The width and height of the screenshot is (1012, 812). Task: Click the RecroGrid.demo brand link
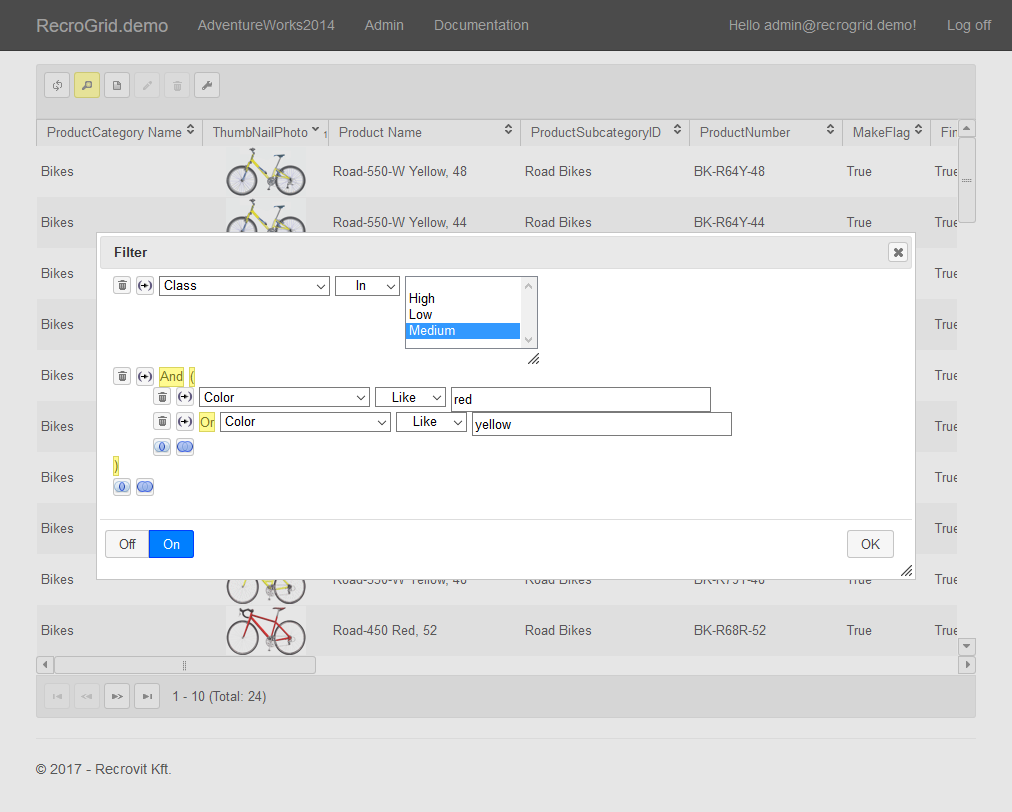pyautogui.click(x=102, y=26)
